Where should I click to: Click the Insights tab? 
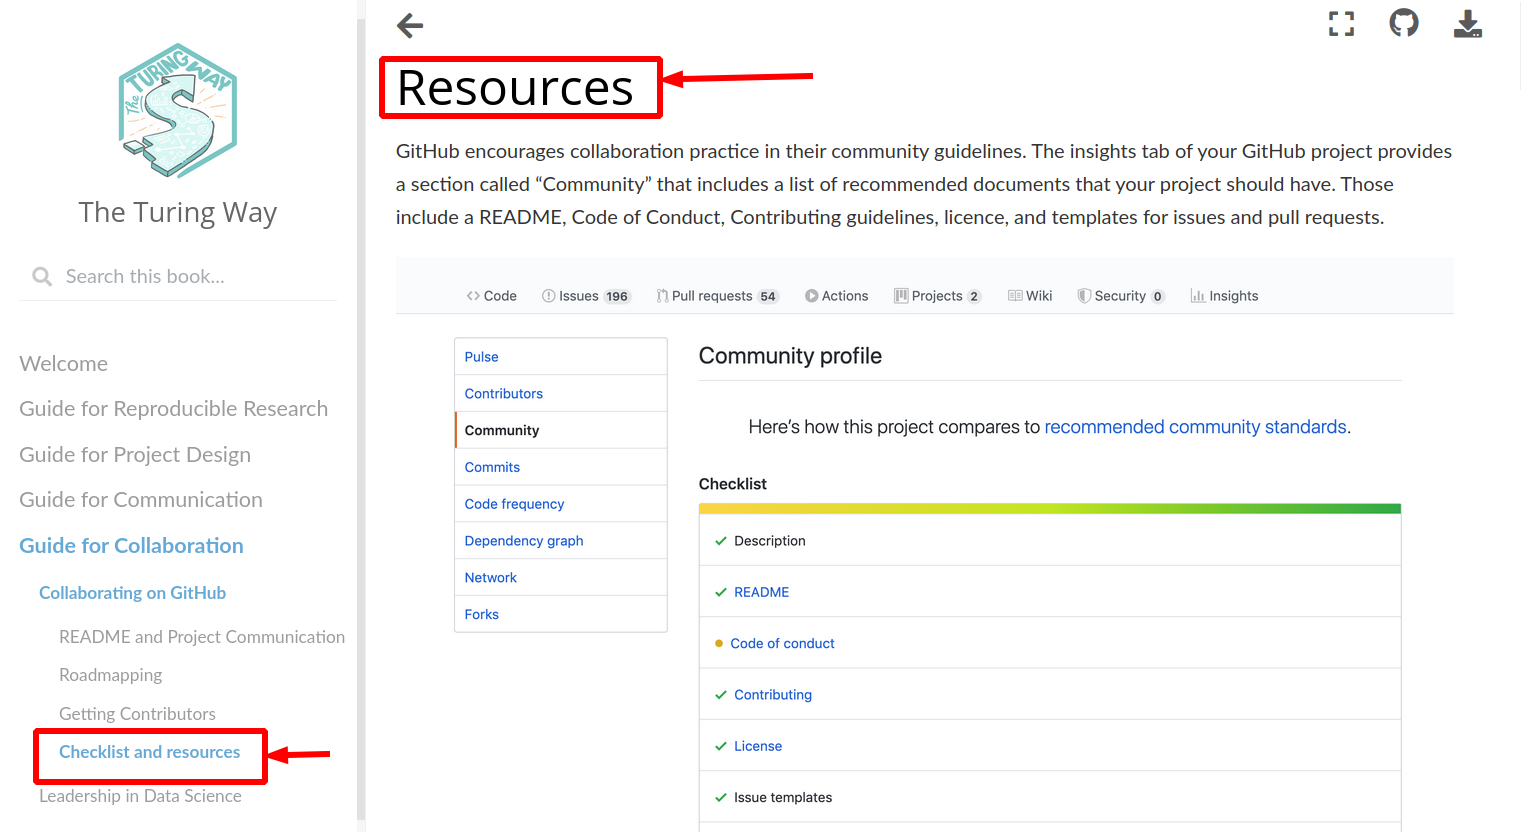point(1224,296)
